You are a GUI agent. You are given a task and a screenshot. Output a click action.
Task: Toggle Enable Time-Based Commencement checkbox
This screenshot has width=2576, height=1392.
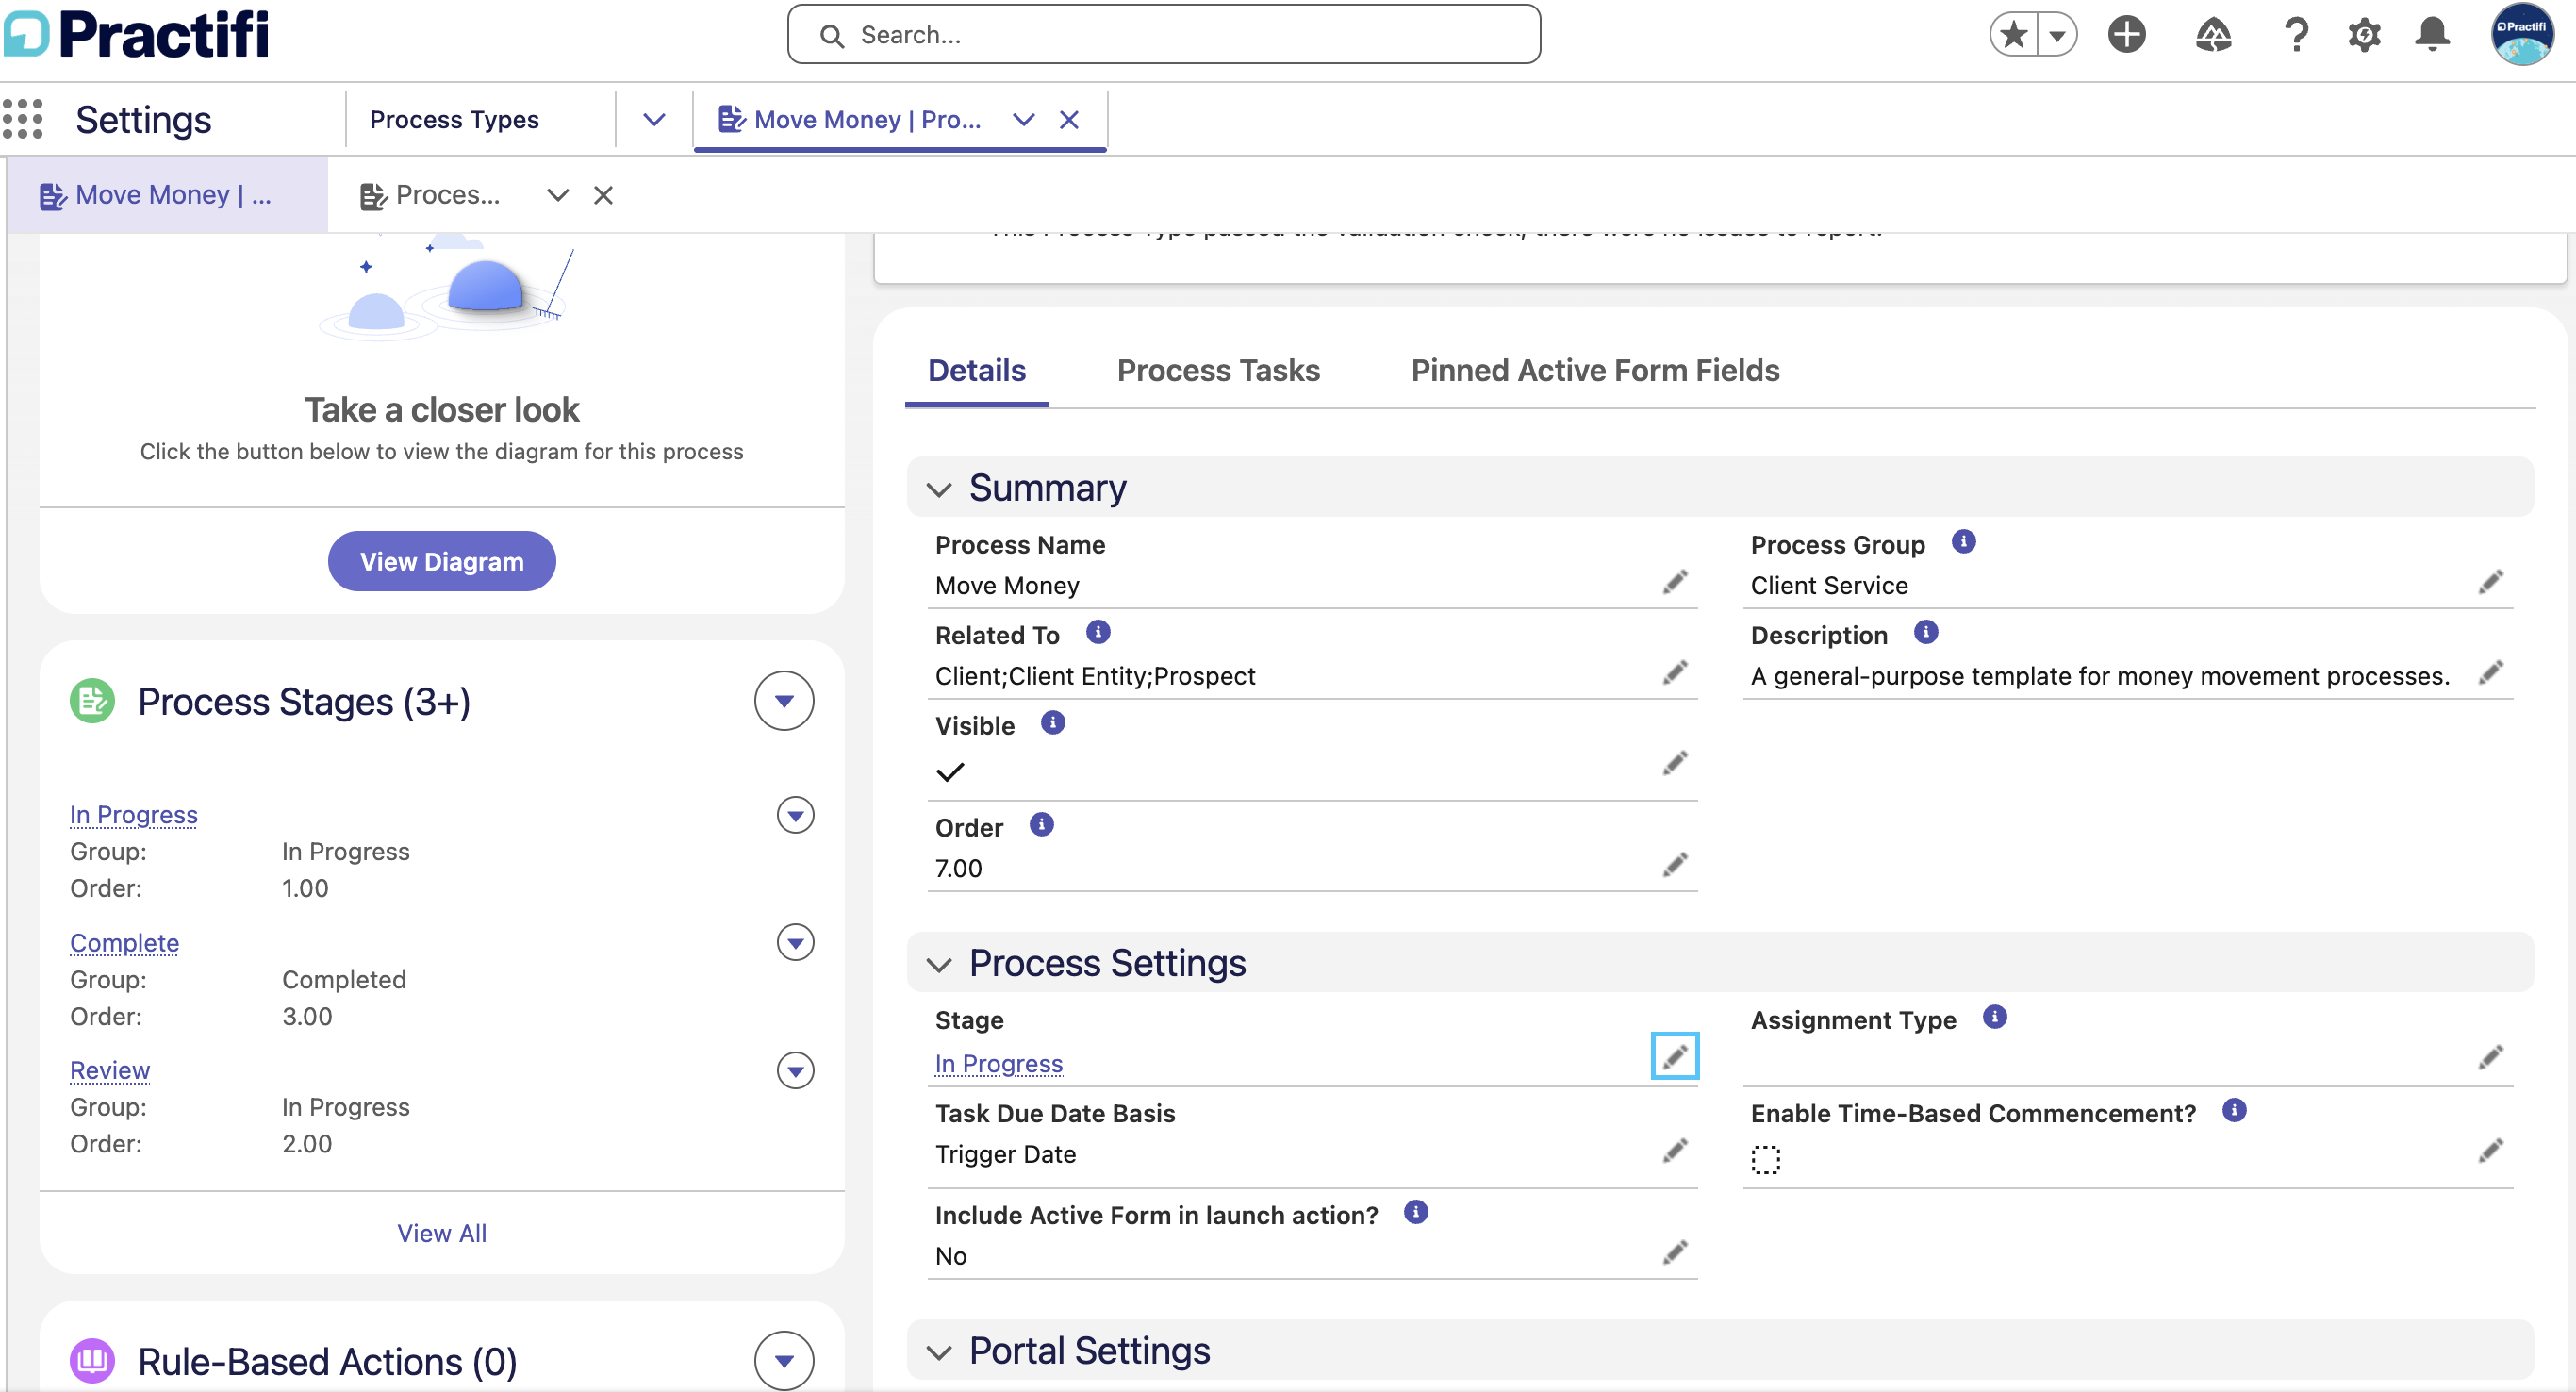click(x=1766, y=1160)
